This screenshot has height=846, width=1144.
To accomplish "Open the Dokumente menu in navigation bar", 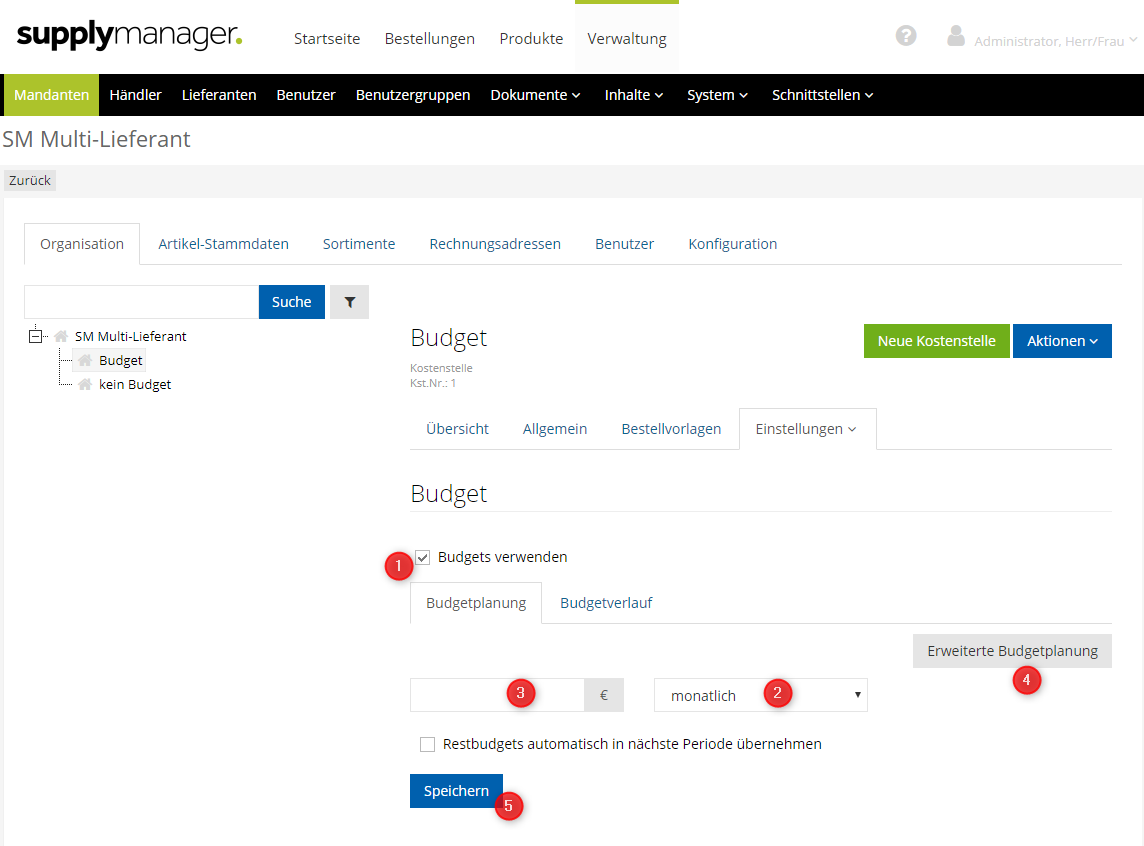I will (x=535, y=95).
